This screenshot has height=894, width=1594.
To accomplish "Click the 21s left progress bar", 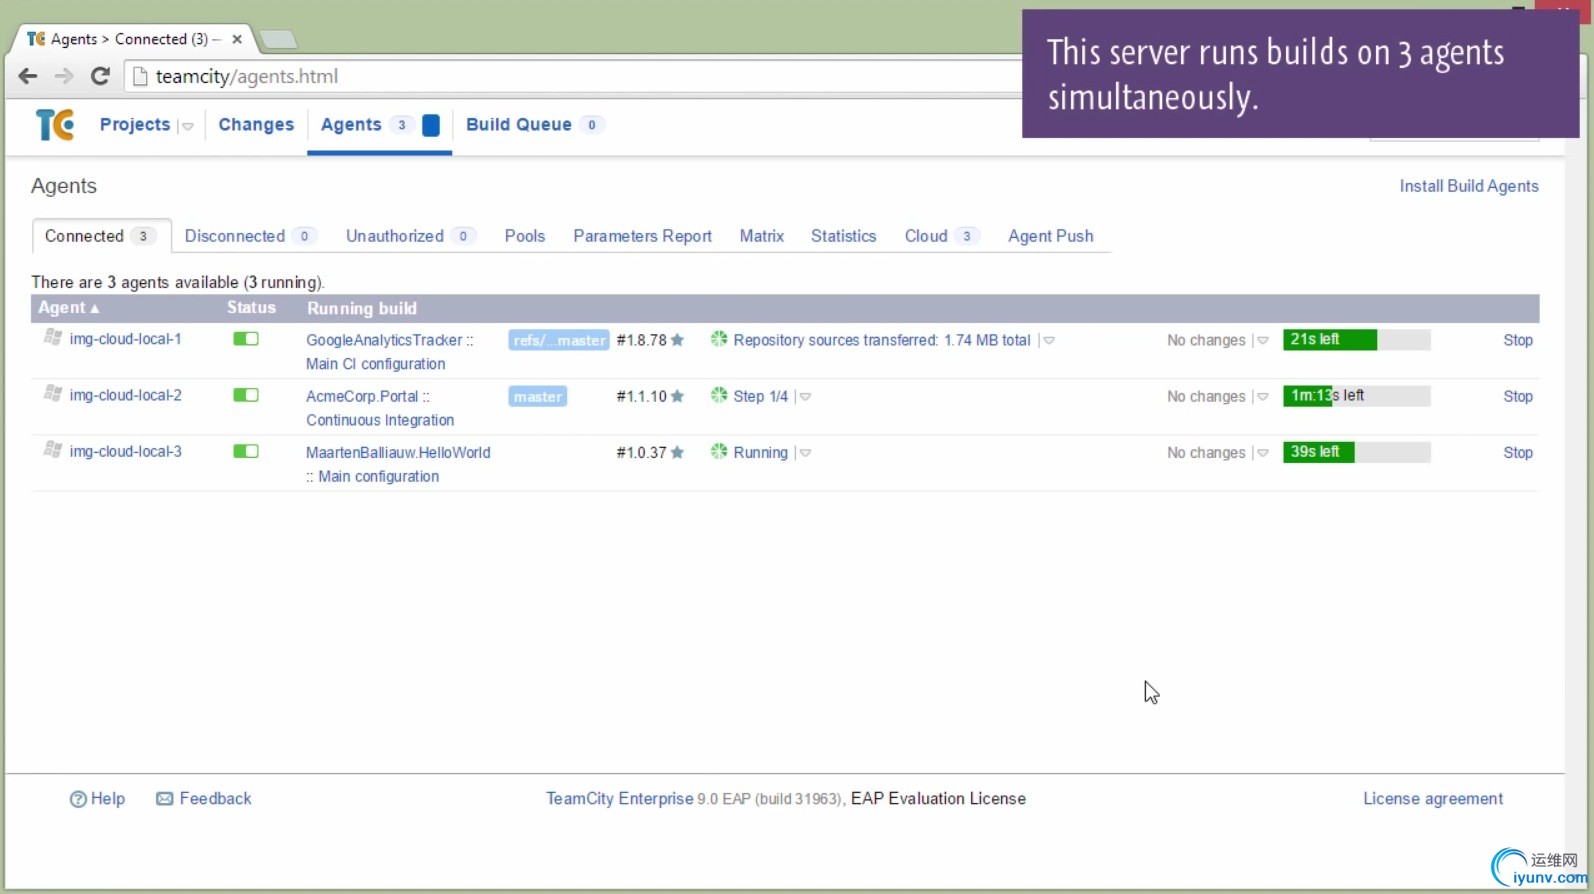I will click(1357, 340).
